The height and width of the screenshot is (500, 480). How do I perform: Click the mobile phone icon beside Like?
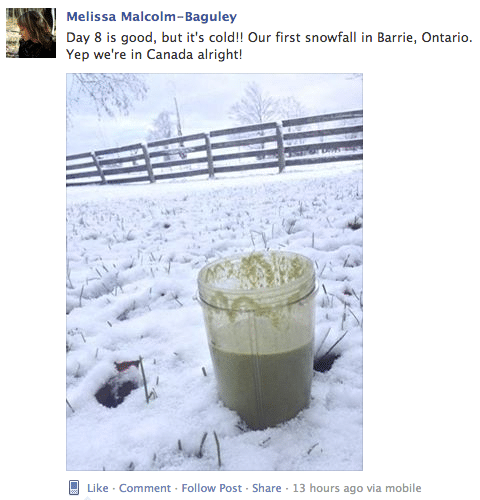74,488
